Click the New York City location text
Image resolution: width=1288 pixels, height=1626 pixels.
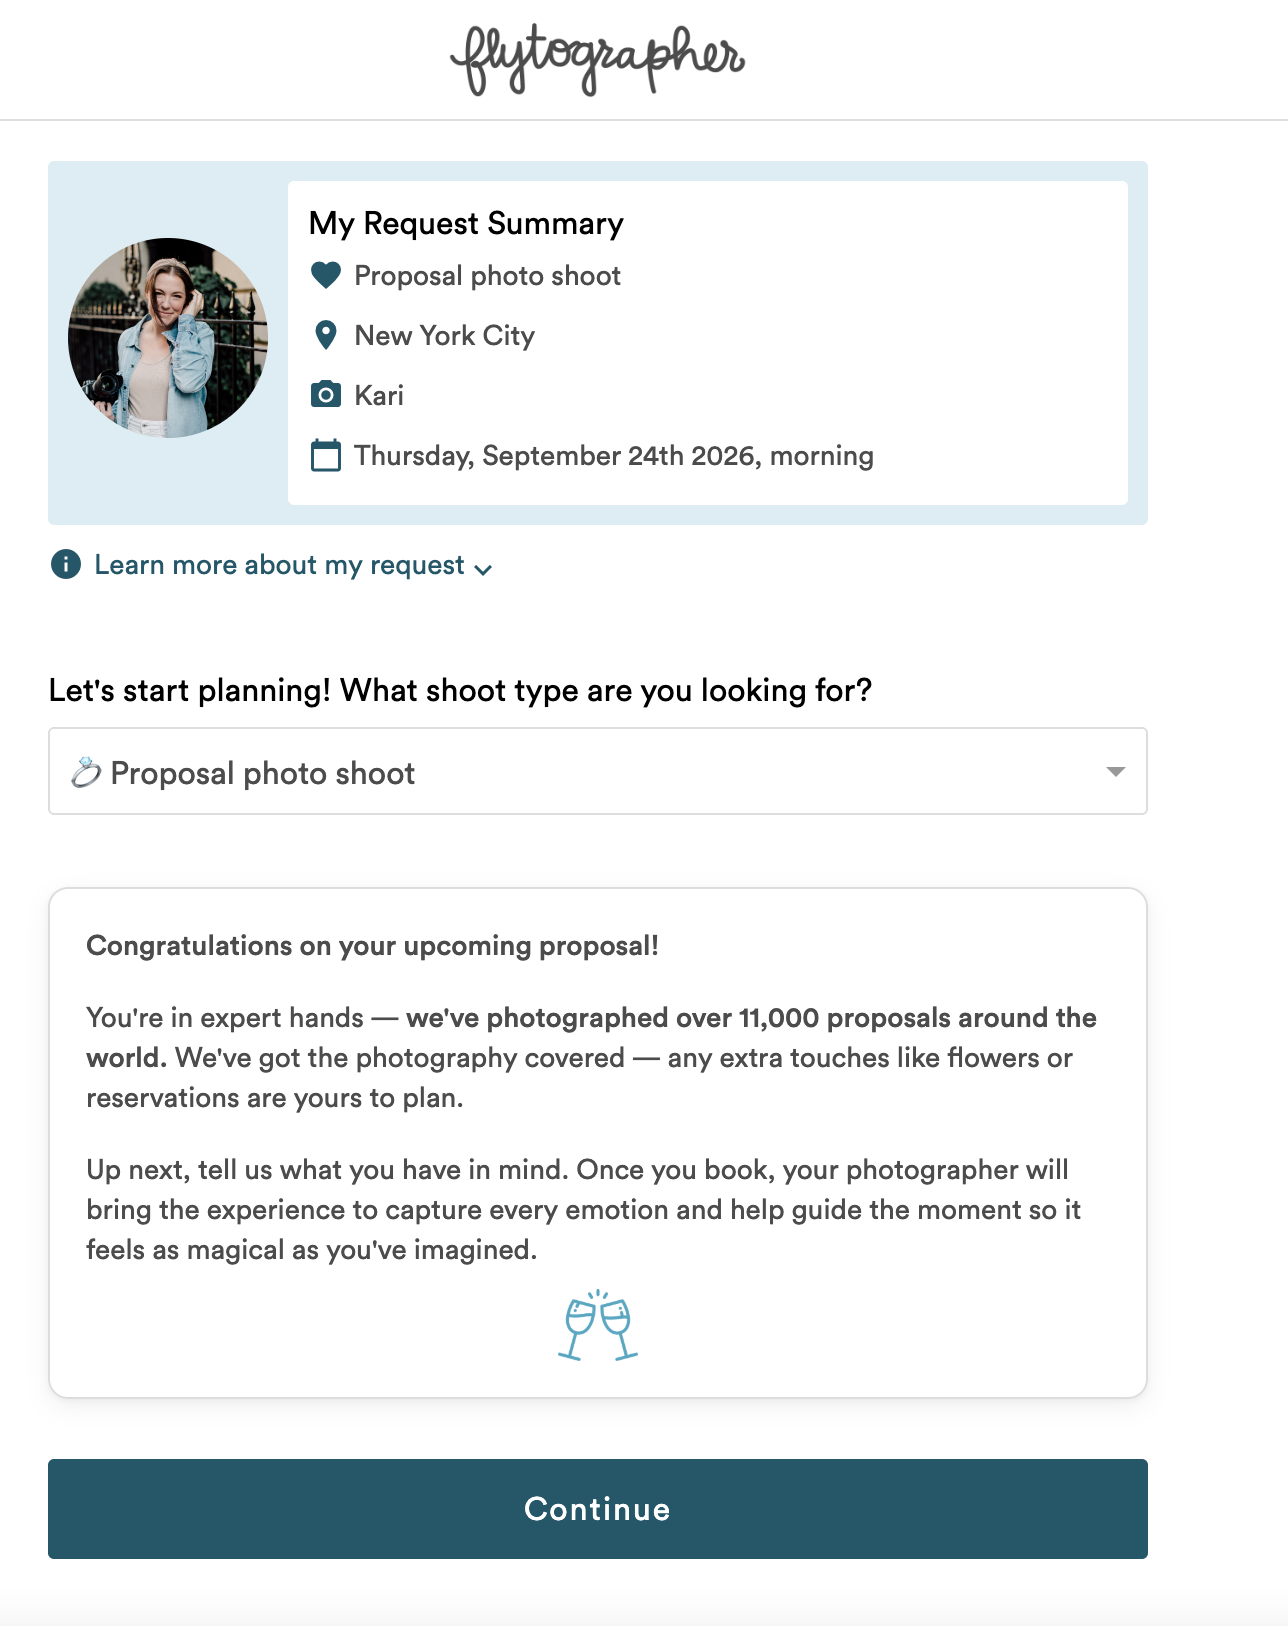coord(445,336)
